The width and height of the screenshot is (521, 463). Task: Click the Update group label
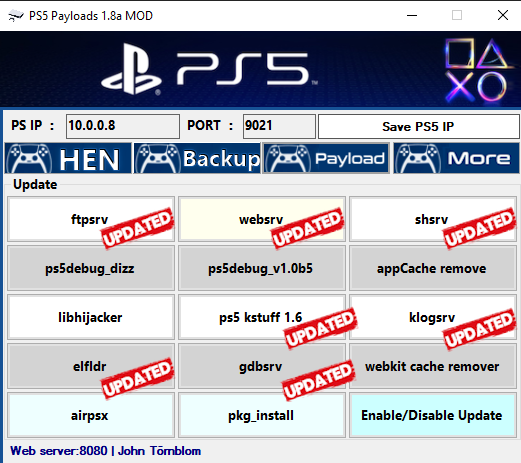pyautogui.click(x=35, y=184)
